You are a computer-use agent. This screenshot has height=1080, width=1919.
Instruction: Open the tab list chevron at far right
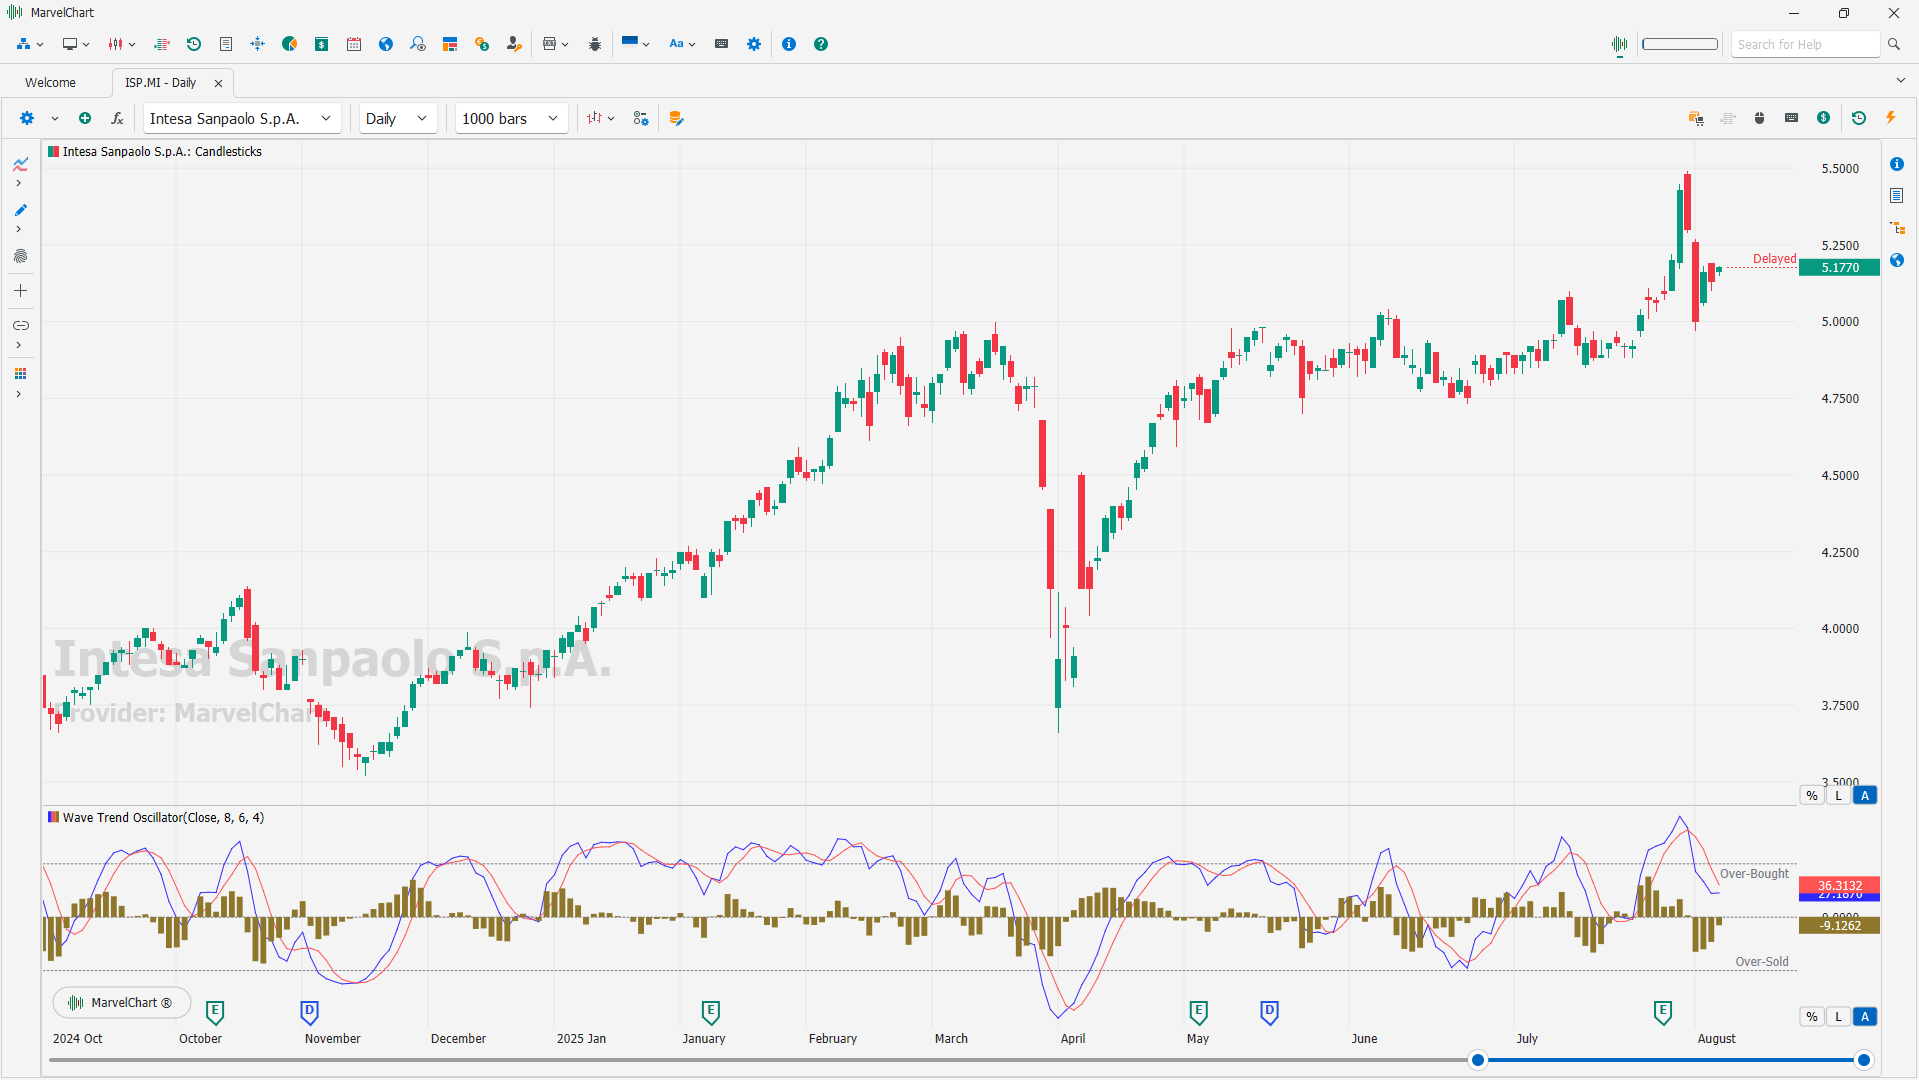pyautogui.click(x=1900, y=80)
